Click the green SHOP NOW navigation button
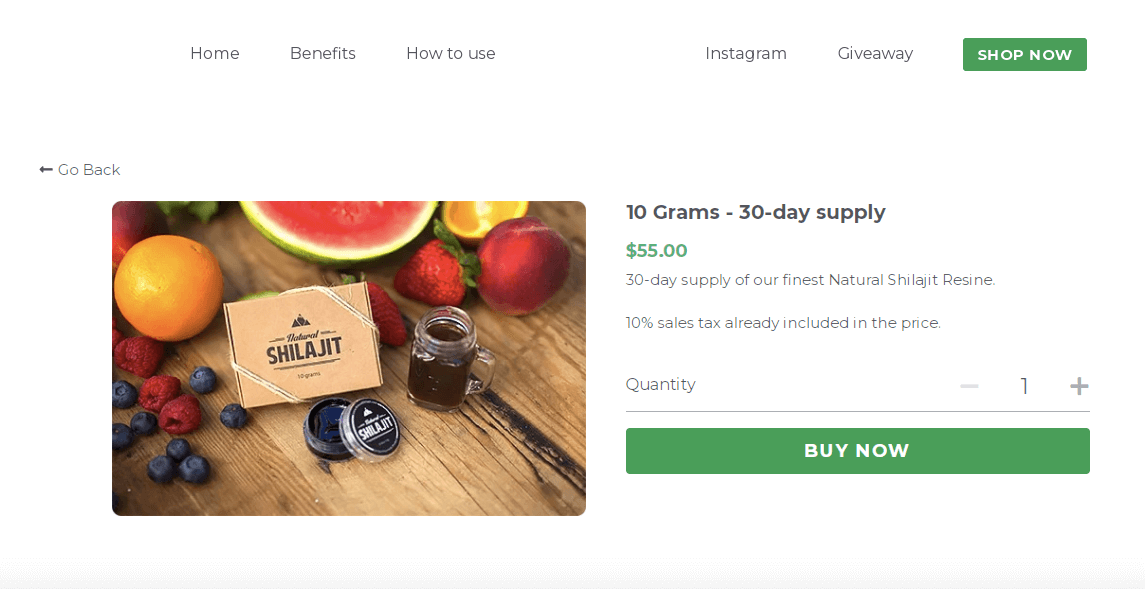Viewport: 1145px width, 589px height. click(x=1024, y=54)
